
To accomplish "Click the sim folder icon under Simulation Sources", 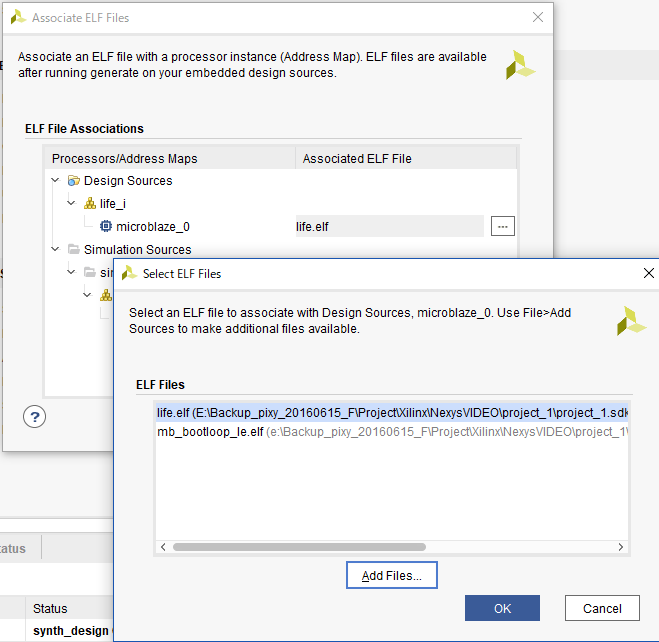I will pyautogui.click(x=90, y=272).
